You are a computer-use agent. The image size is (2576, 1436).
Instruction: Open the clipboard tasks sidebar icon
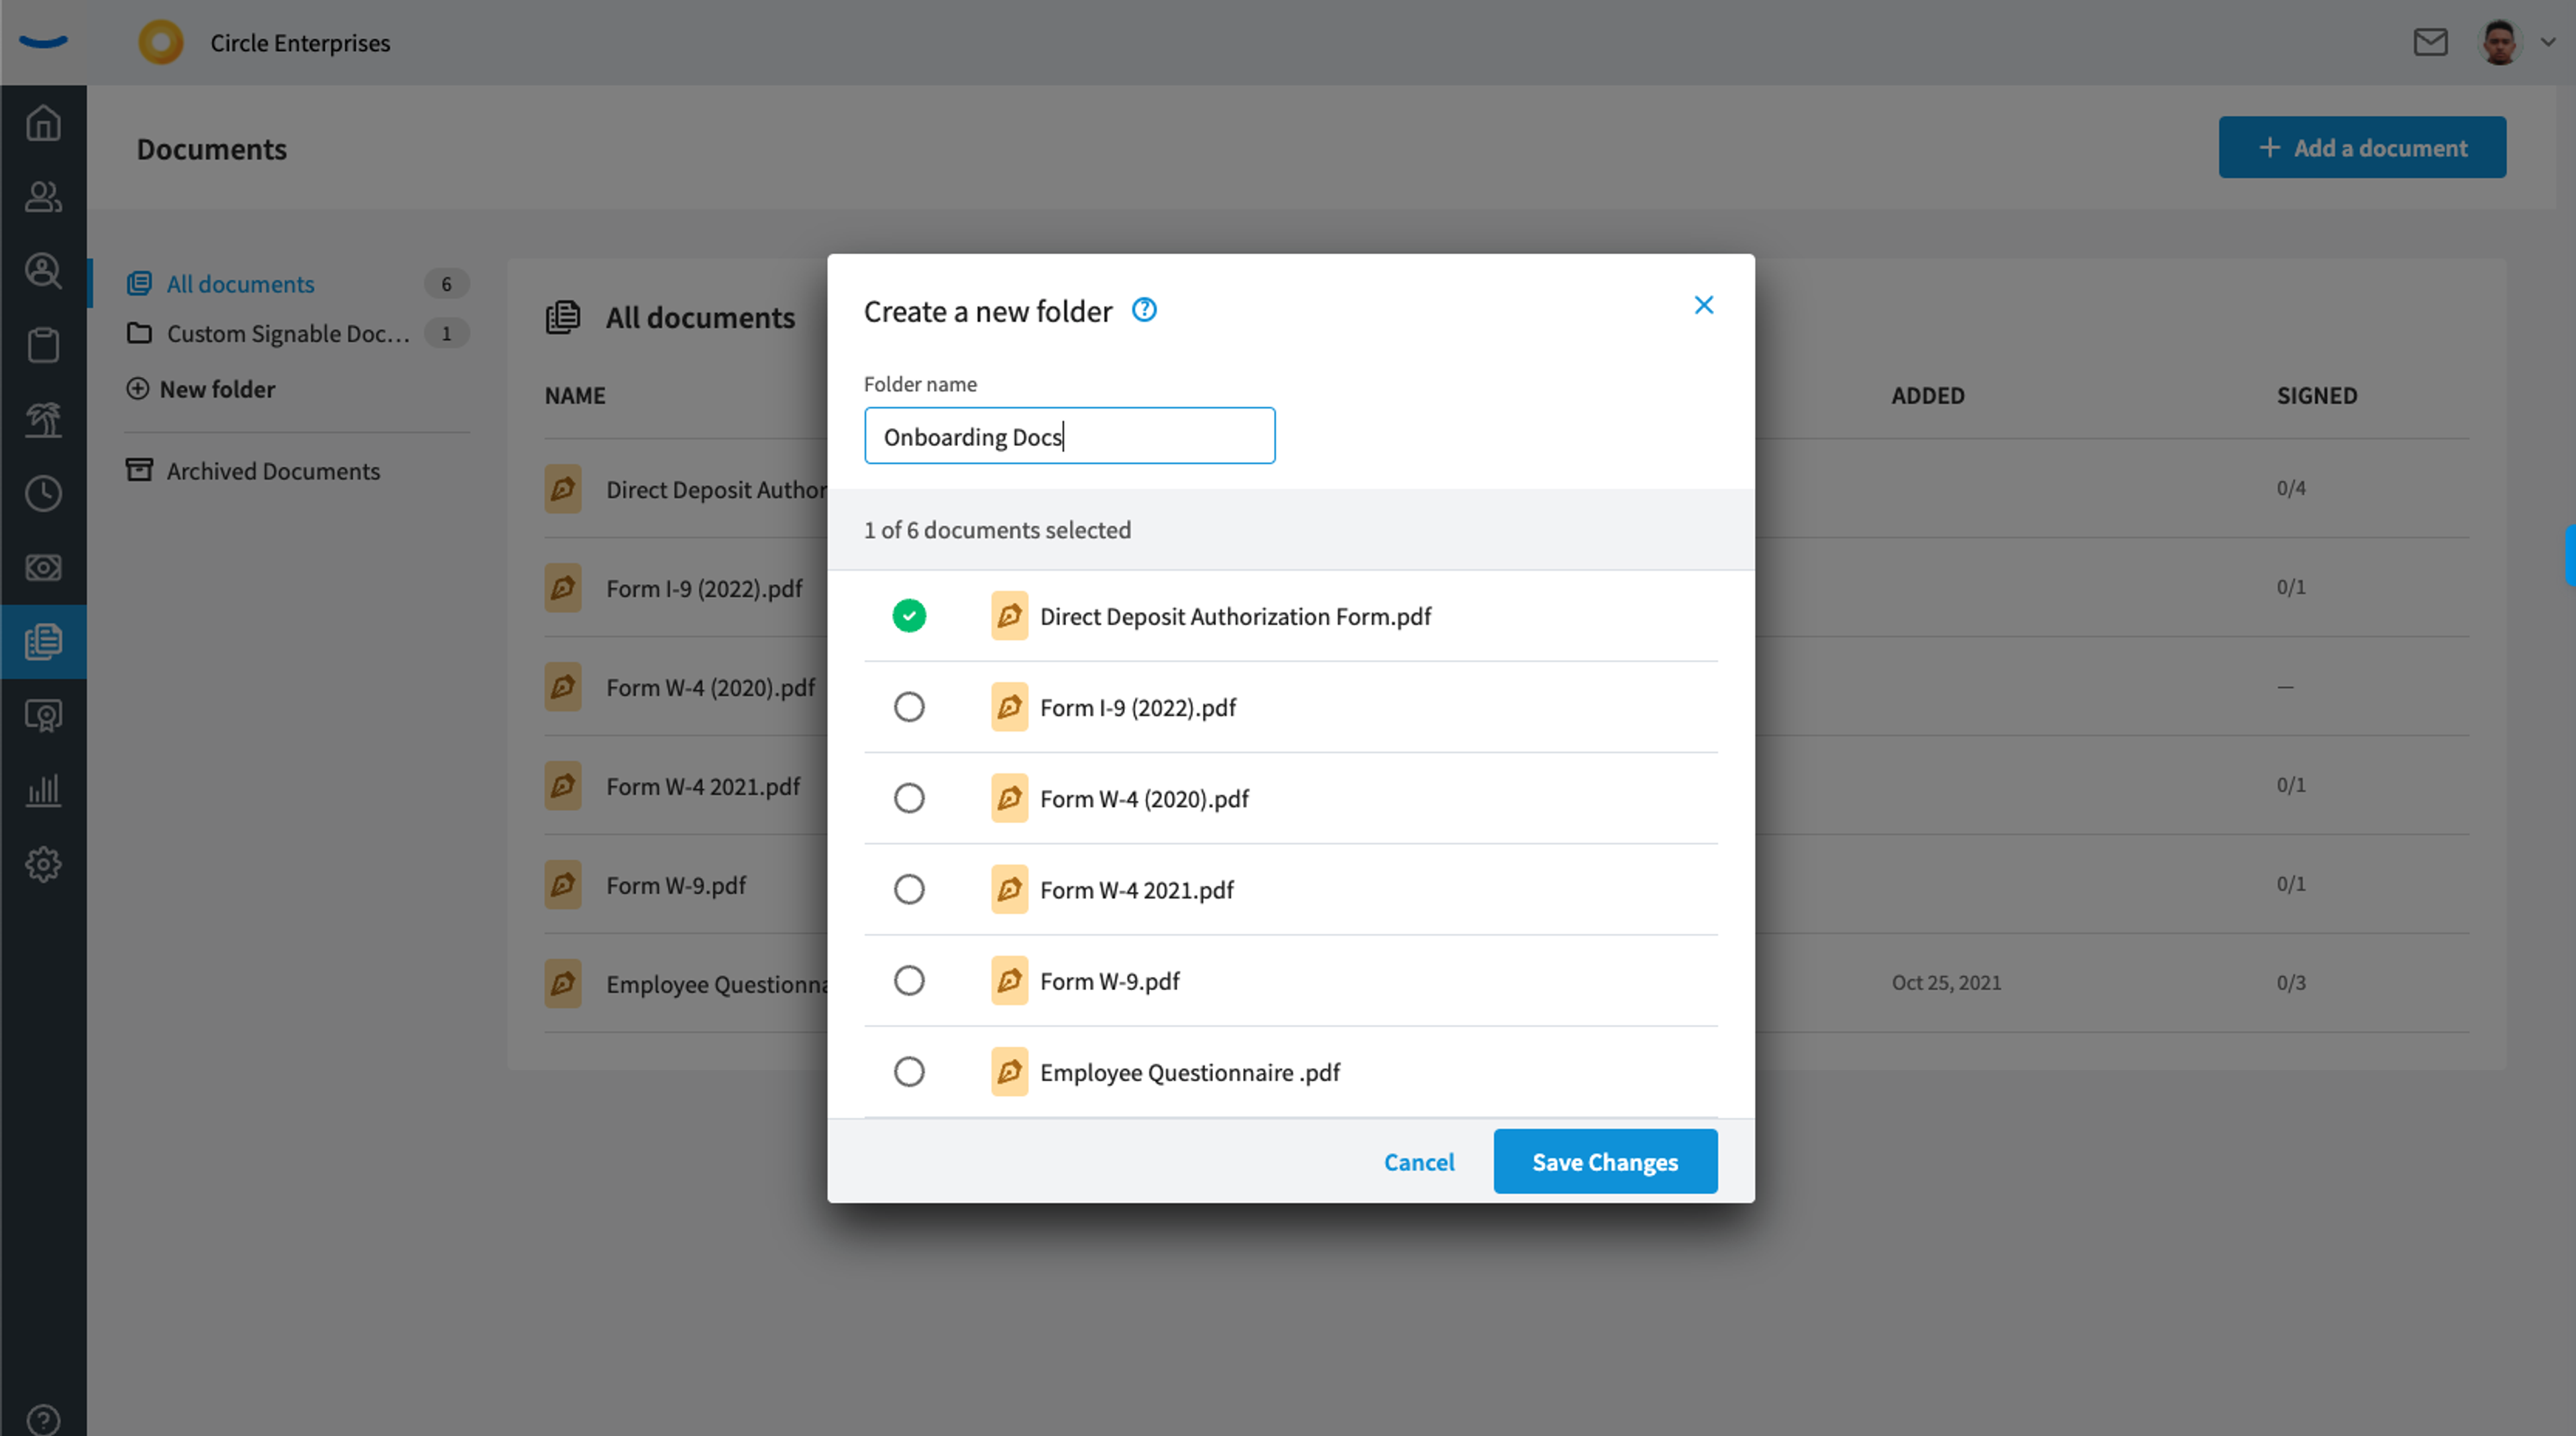coord(43,345)
